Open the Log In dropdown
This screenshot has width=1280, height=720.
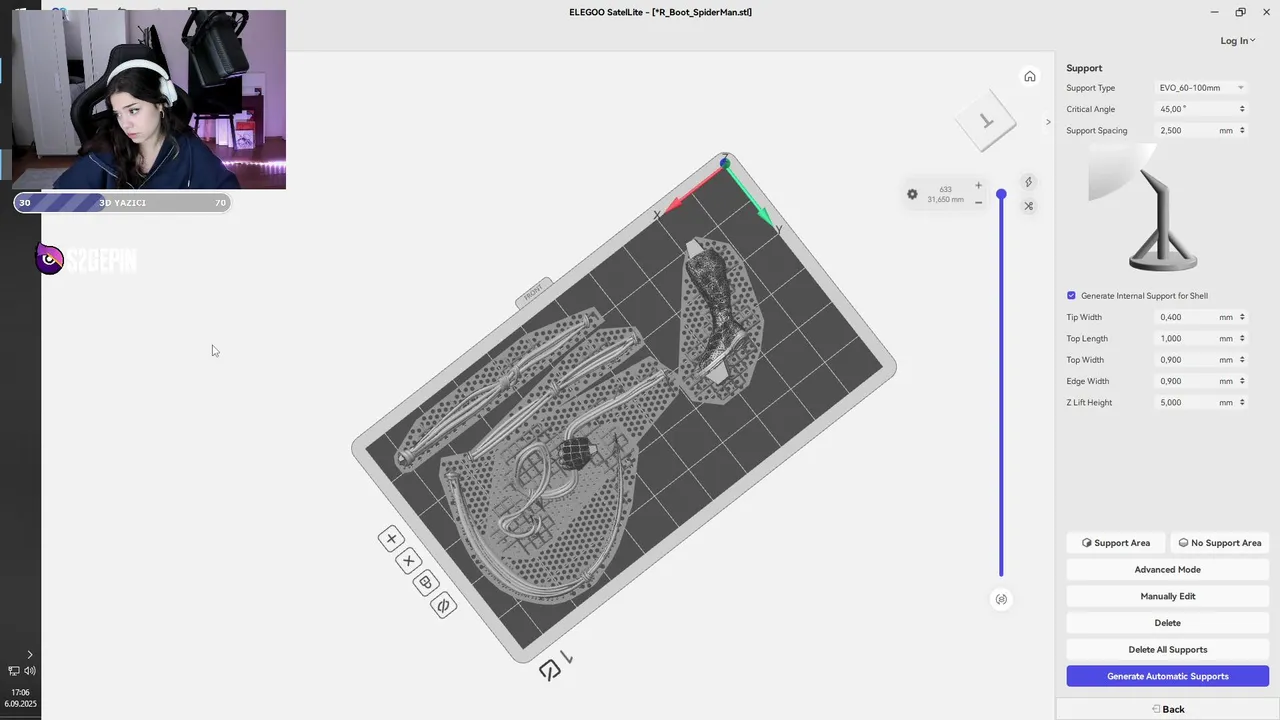(x=1238, y=41)
